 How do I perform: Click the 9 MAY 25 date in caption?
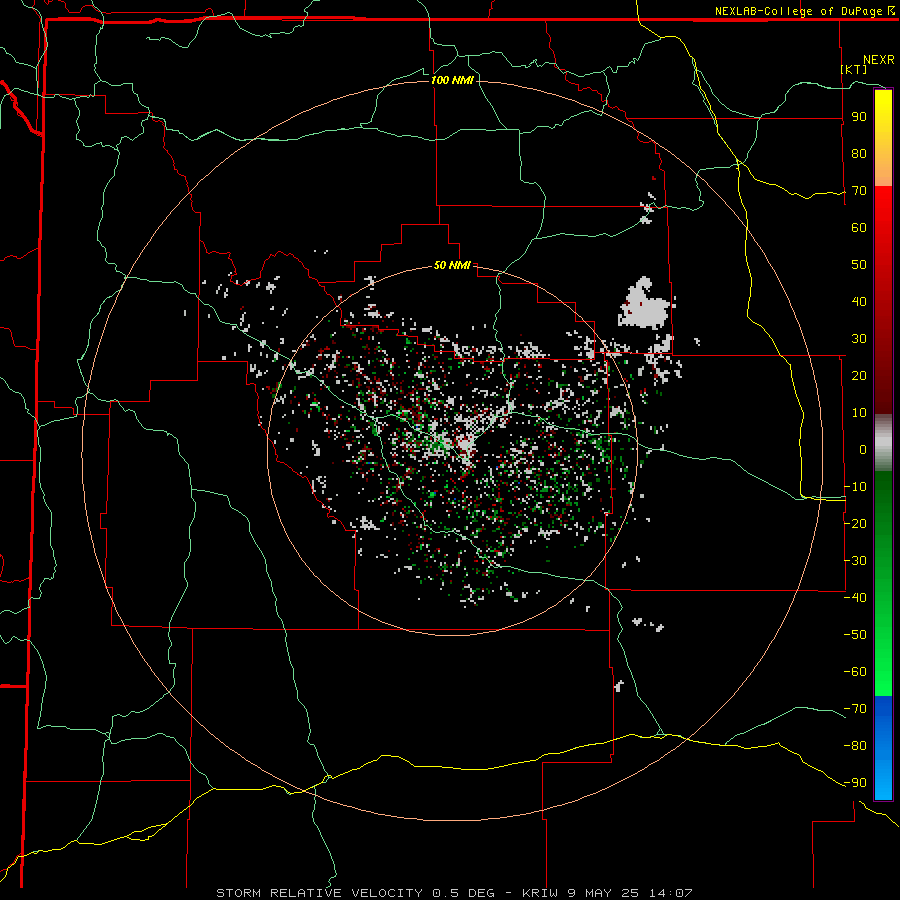click(x=603, y=893)
